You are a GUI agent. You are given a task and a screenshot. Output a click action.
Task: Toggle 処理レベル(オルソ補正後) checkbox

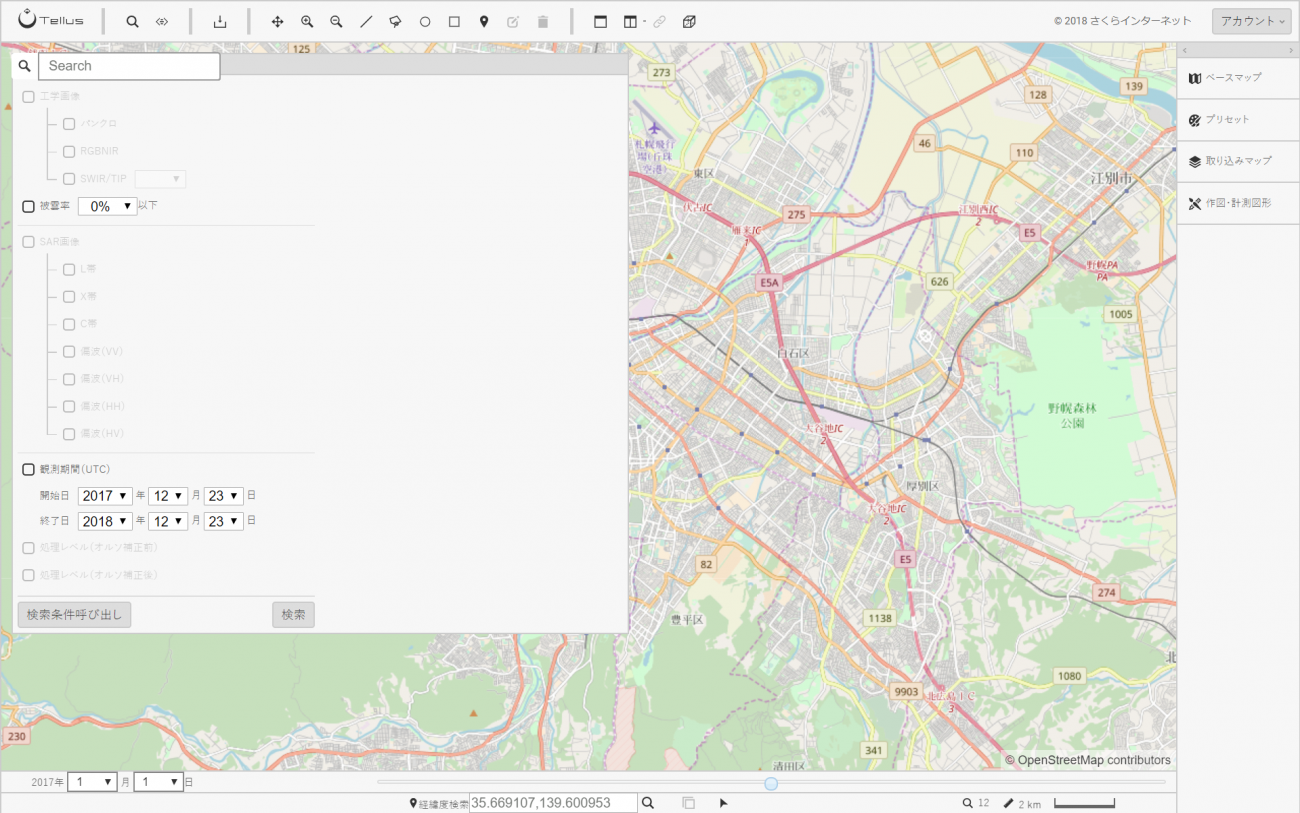[28, 575]
